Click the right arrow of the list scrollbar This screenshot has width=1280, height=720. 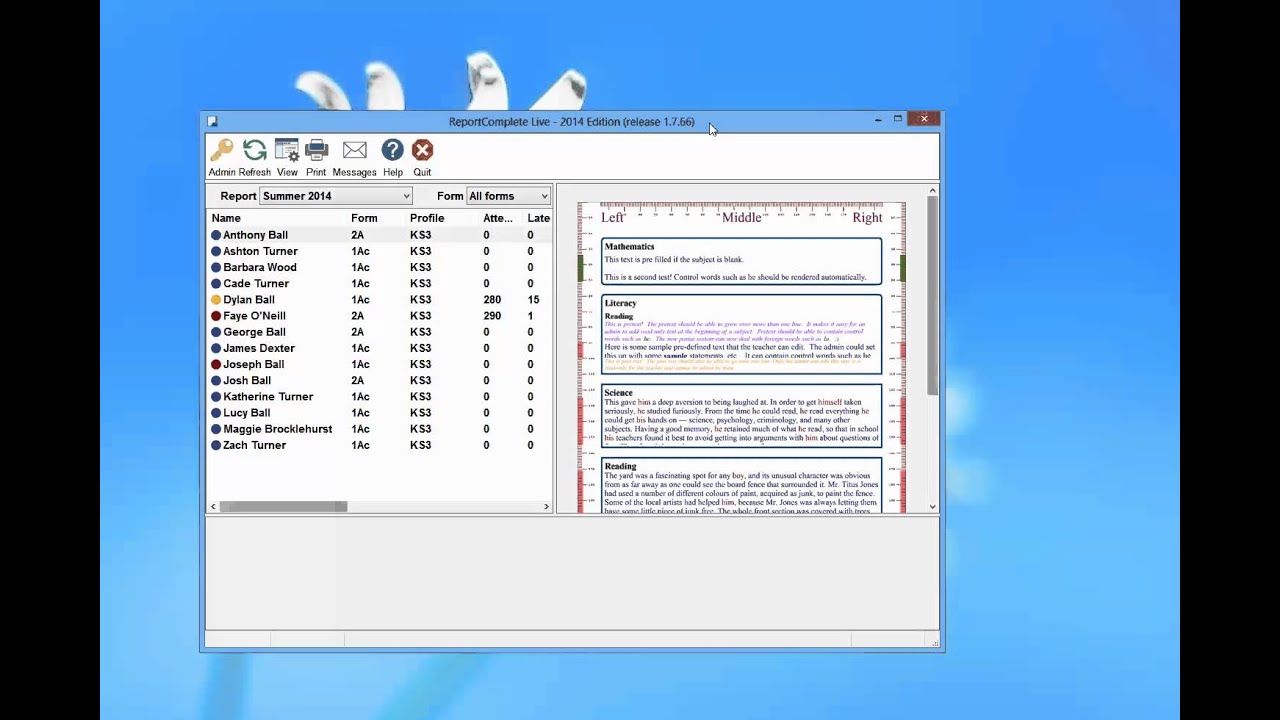coord(546,507)
